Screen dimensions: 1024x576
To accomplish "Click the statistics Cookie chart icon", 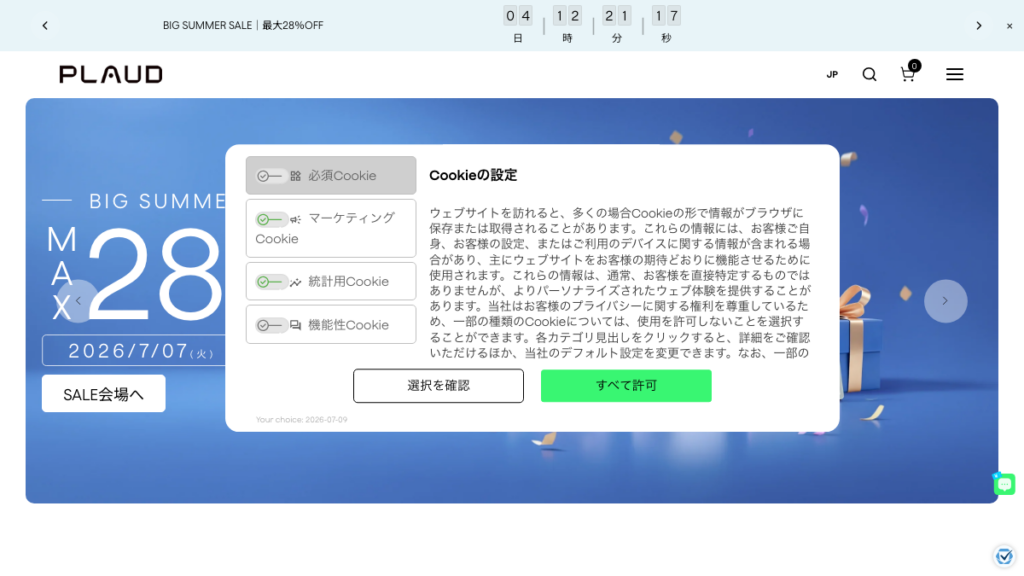I will pos(296,282).
